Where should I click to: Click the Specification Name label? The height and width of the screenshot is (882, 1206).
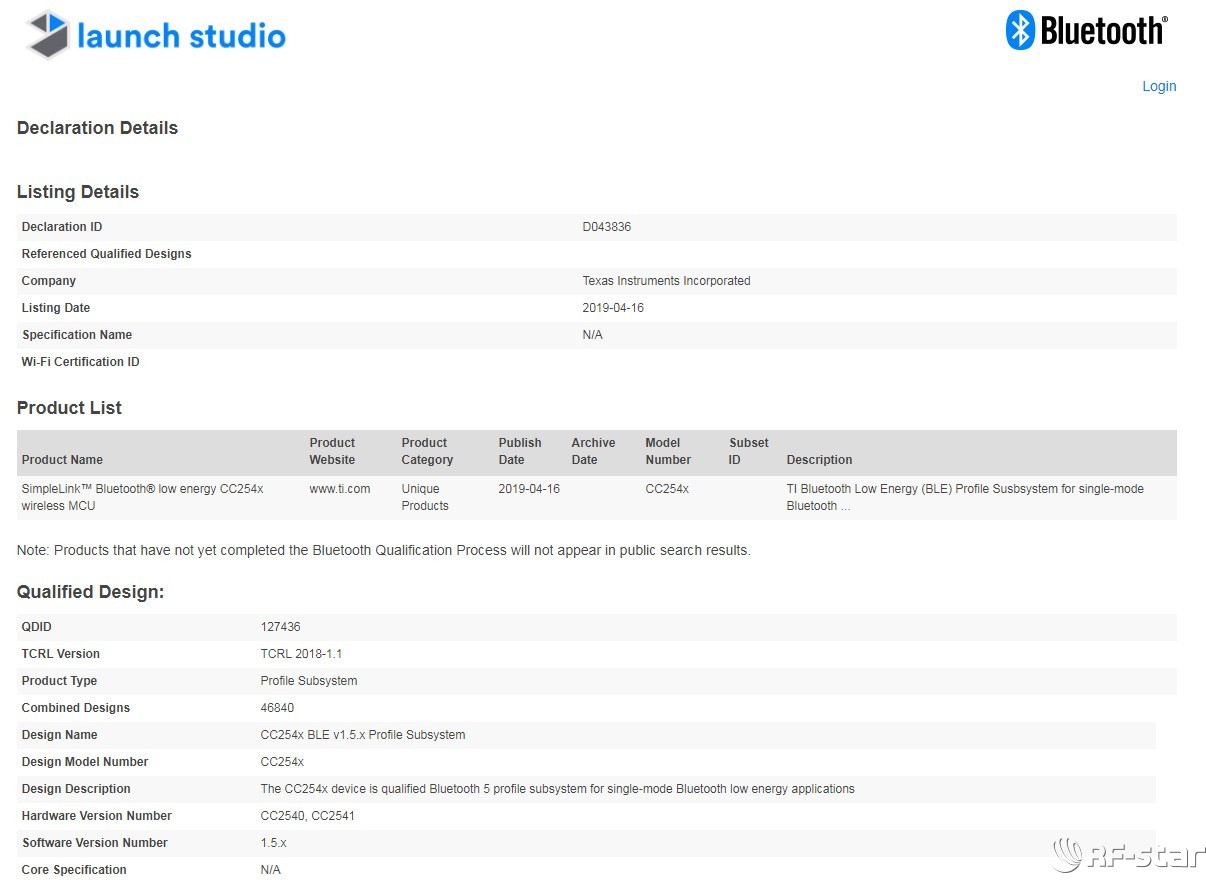pyautogui.click(x=77, y=335)
